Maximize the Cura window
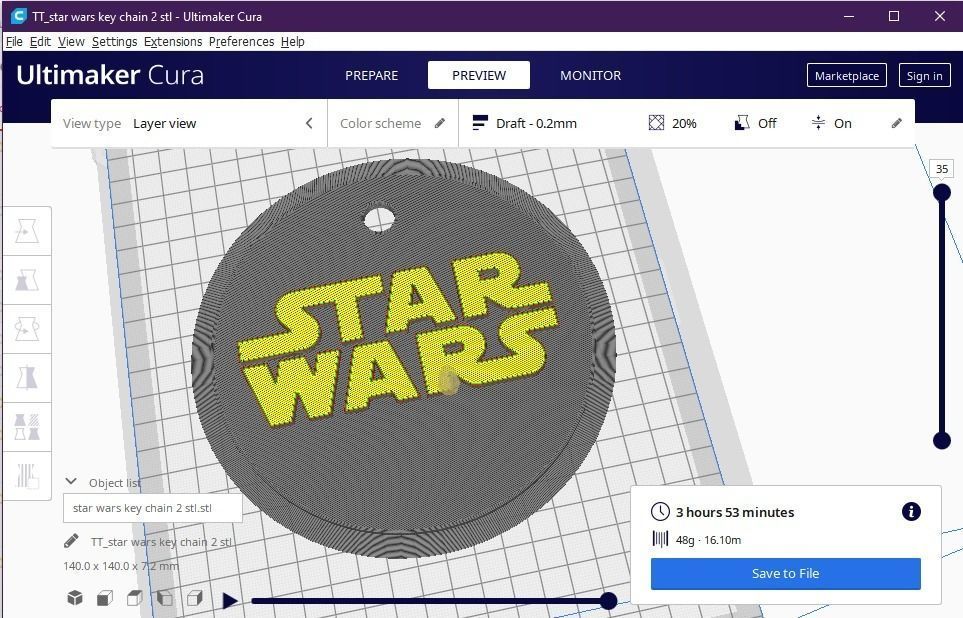 click(x=894, y=16)
